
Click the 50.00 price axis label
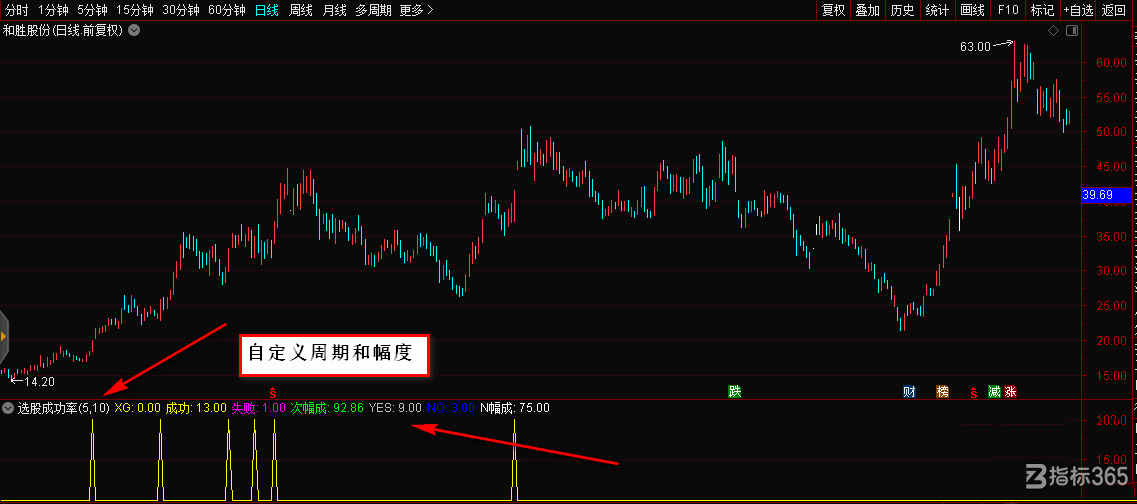(x=1111, y=132)
